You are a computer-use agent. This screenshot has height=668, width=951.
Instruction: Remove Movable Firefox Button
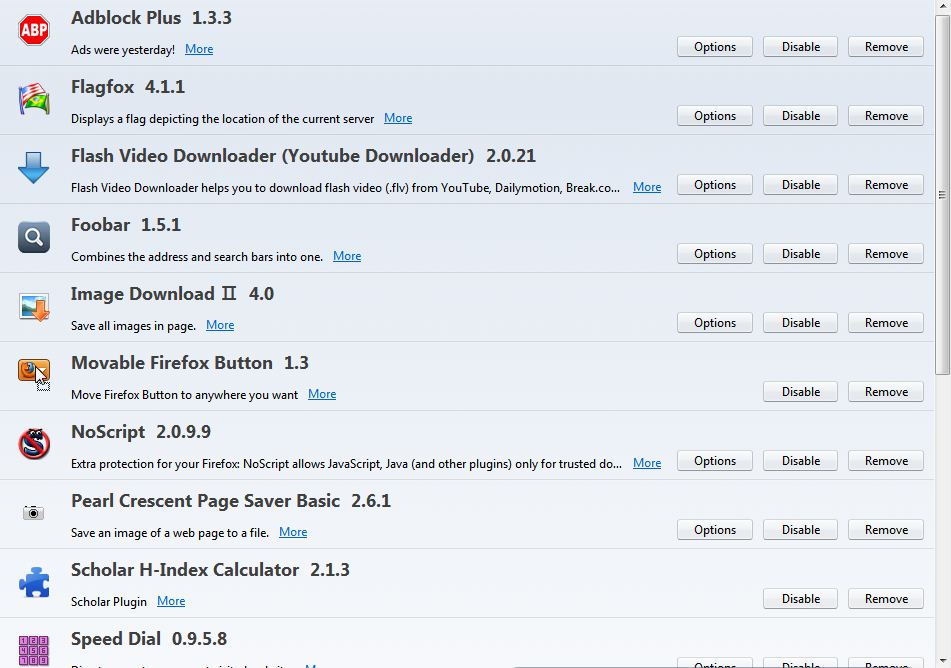tap(886, 392)
